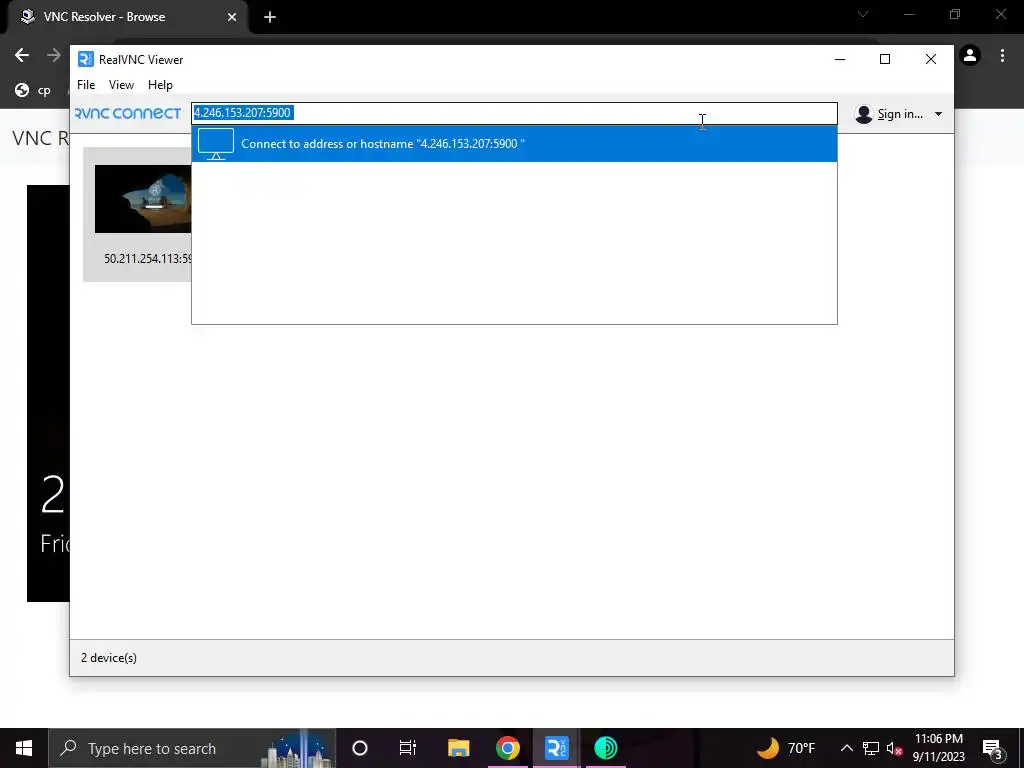Click the weather 70°F widget on the taskbar
Image resolution: width=1024 pixels, height=768 pixels.
point(786,748)
